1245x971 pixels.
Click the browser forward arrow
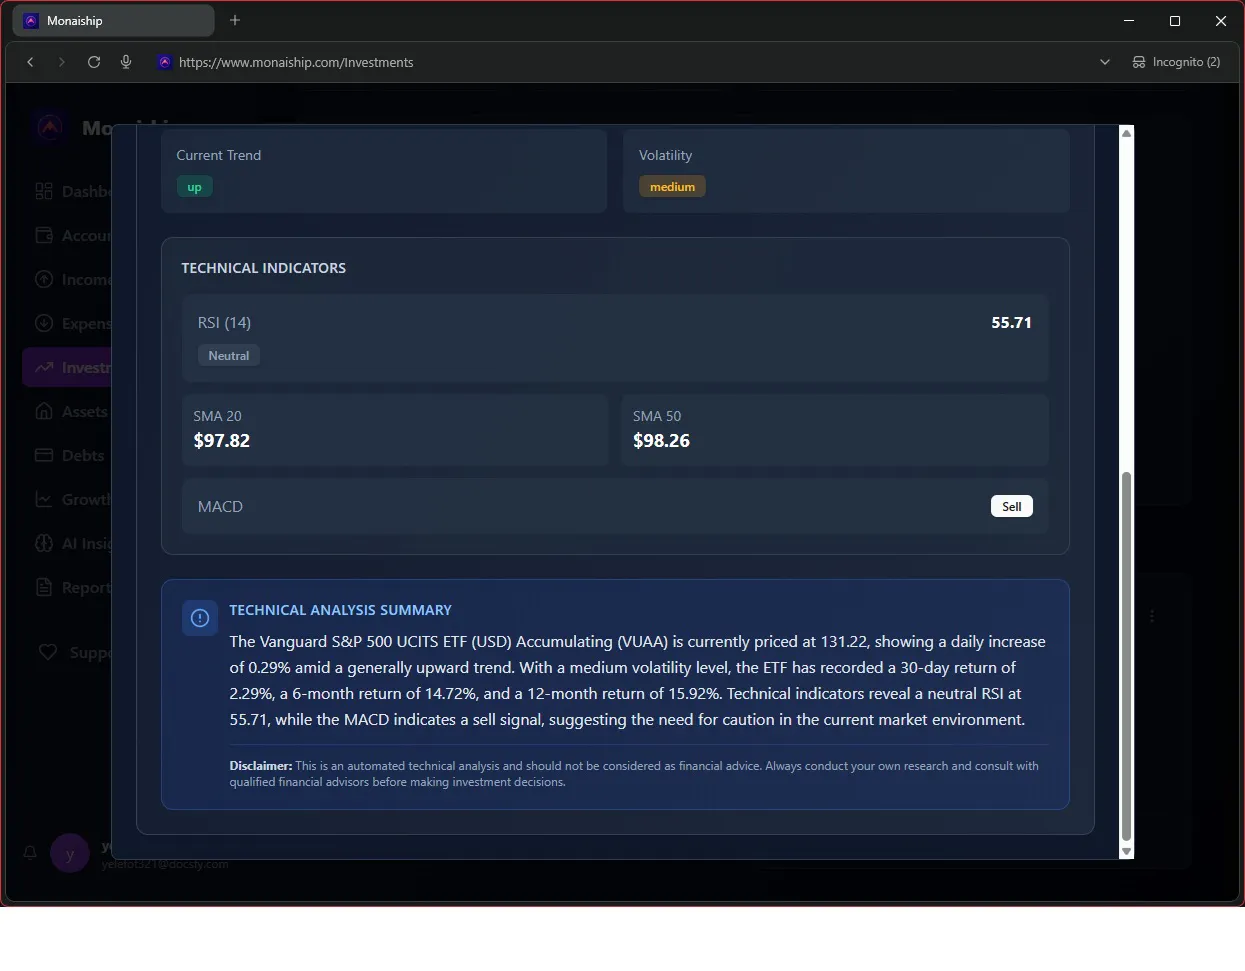62,62
